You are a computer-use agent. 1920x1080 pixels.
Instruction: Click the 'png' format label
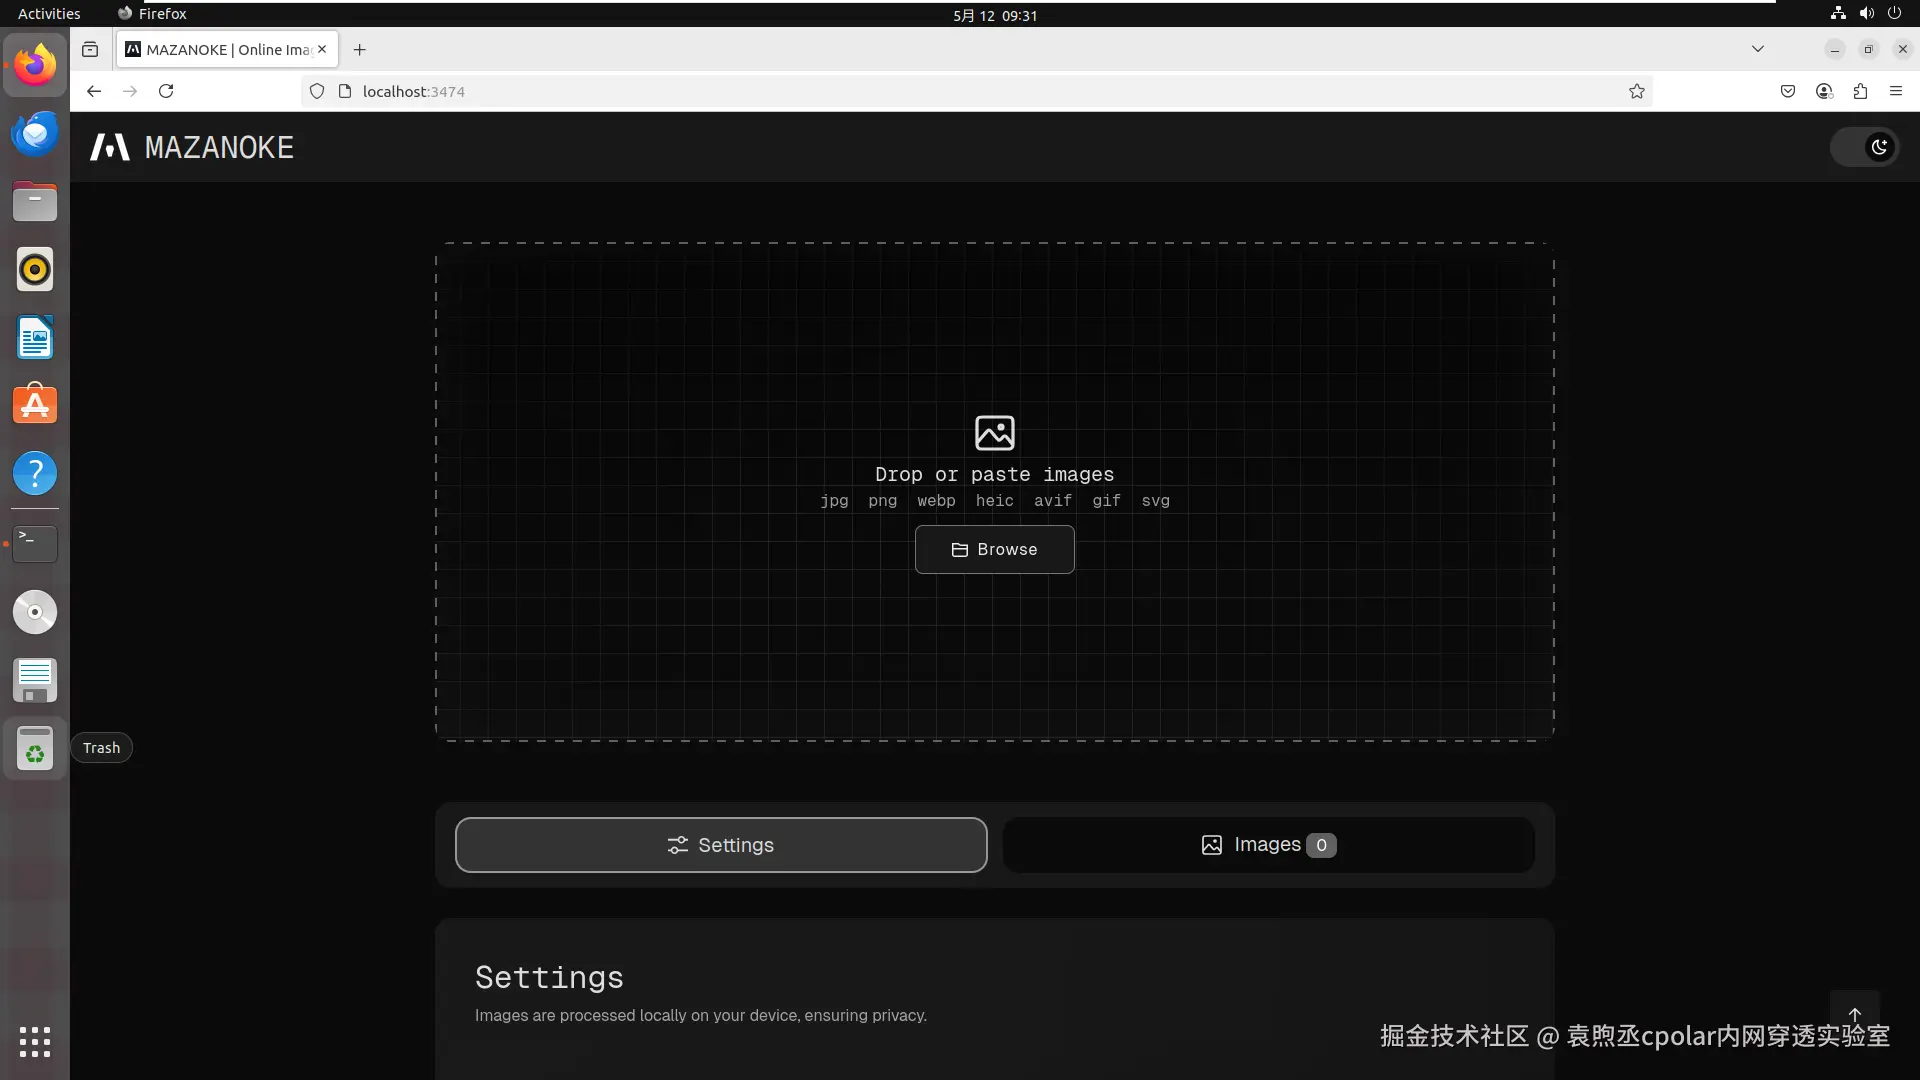(883, 501)
